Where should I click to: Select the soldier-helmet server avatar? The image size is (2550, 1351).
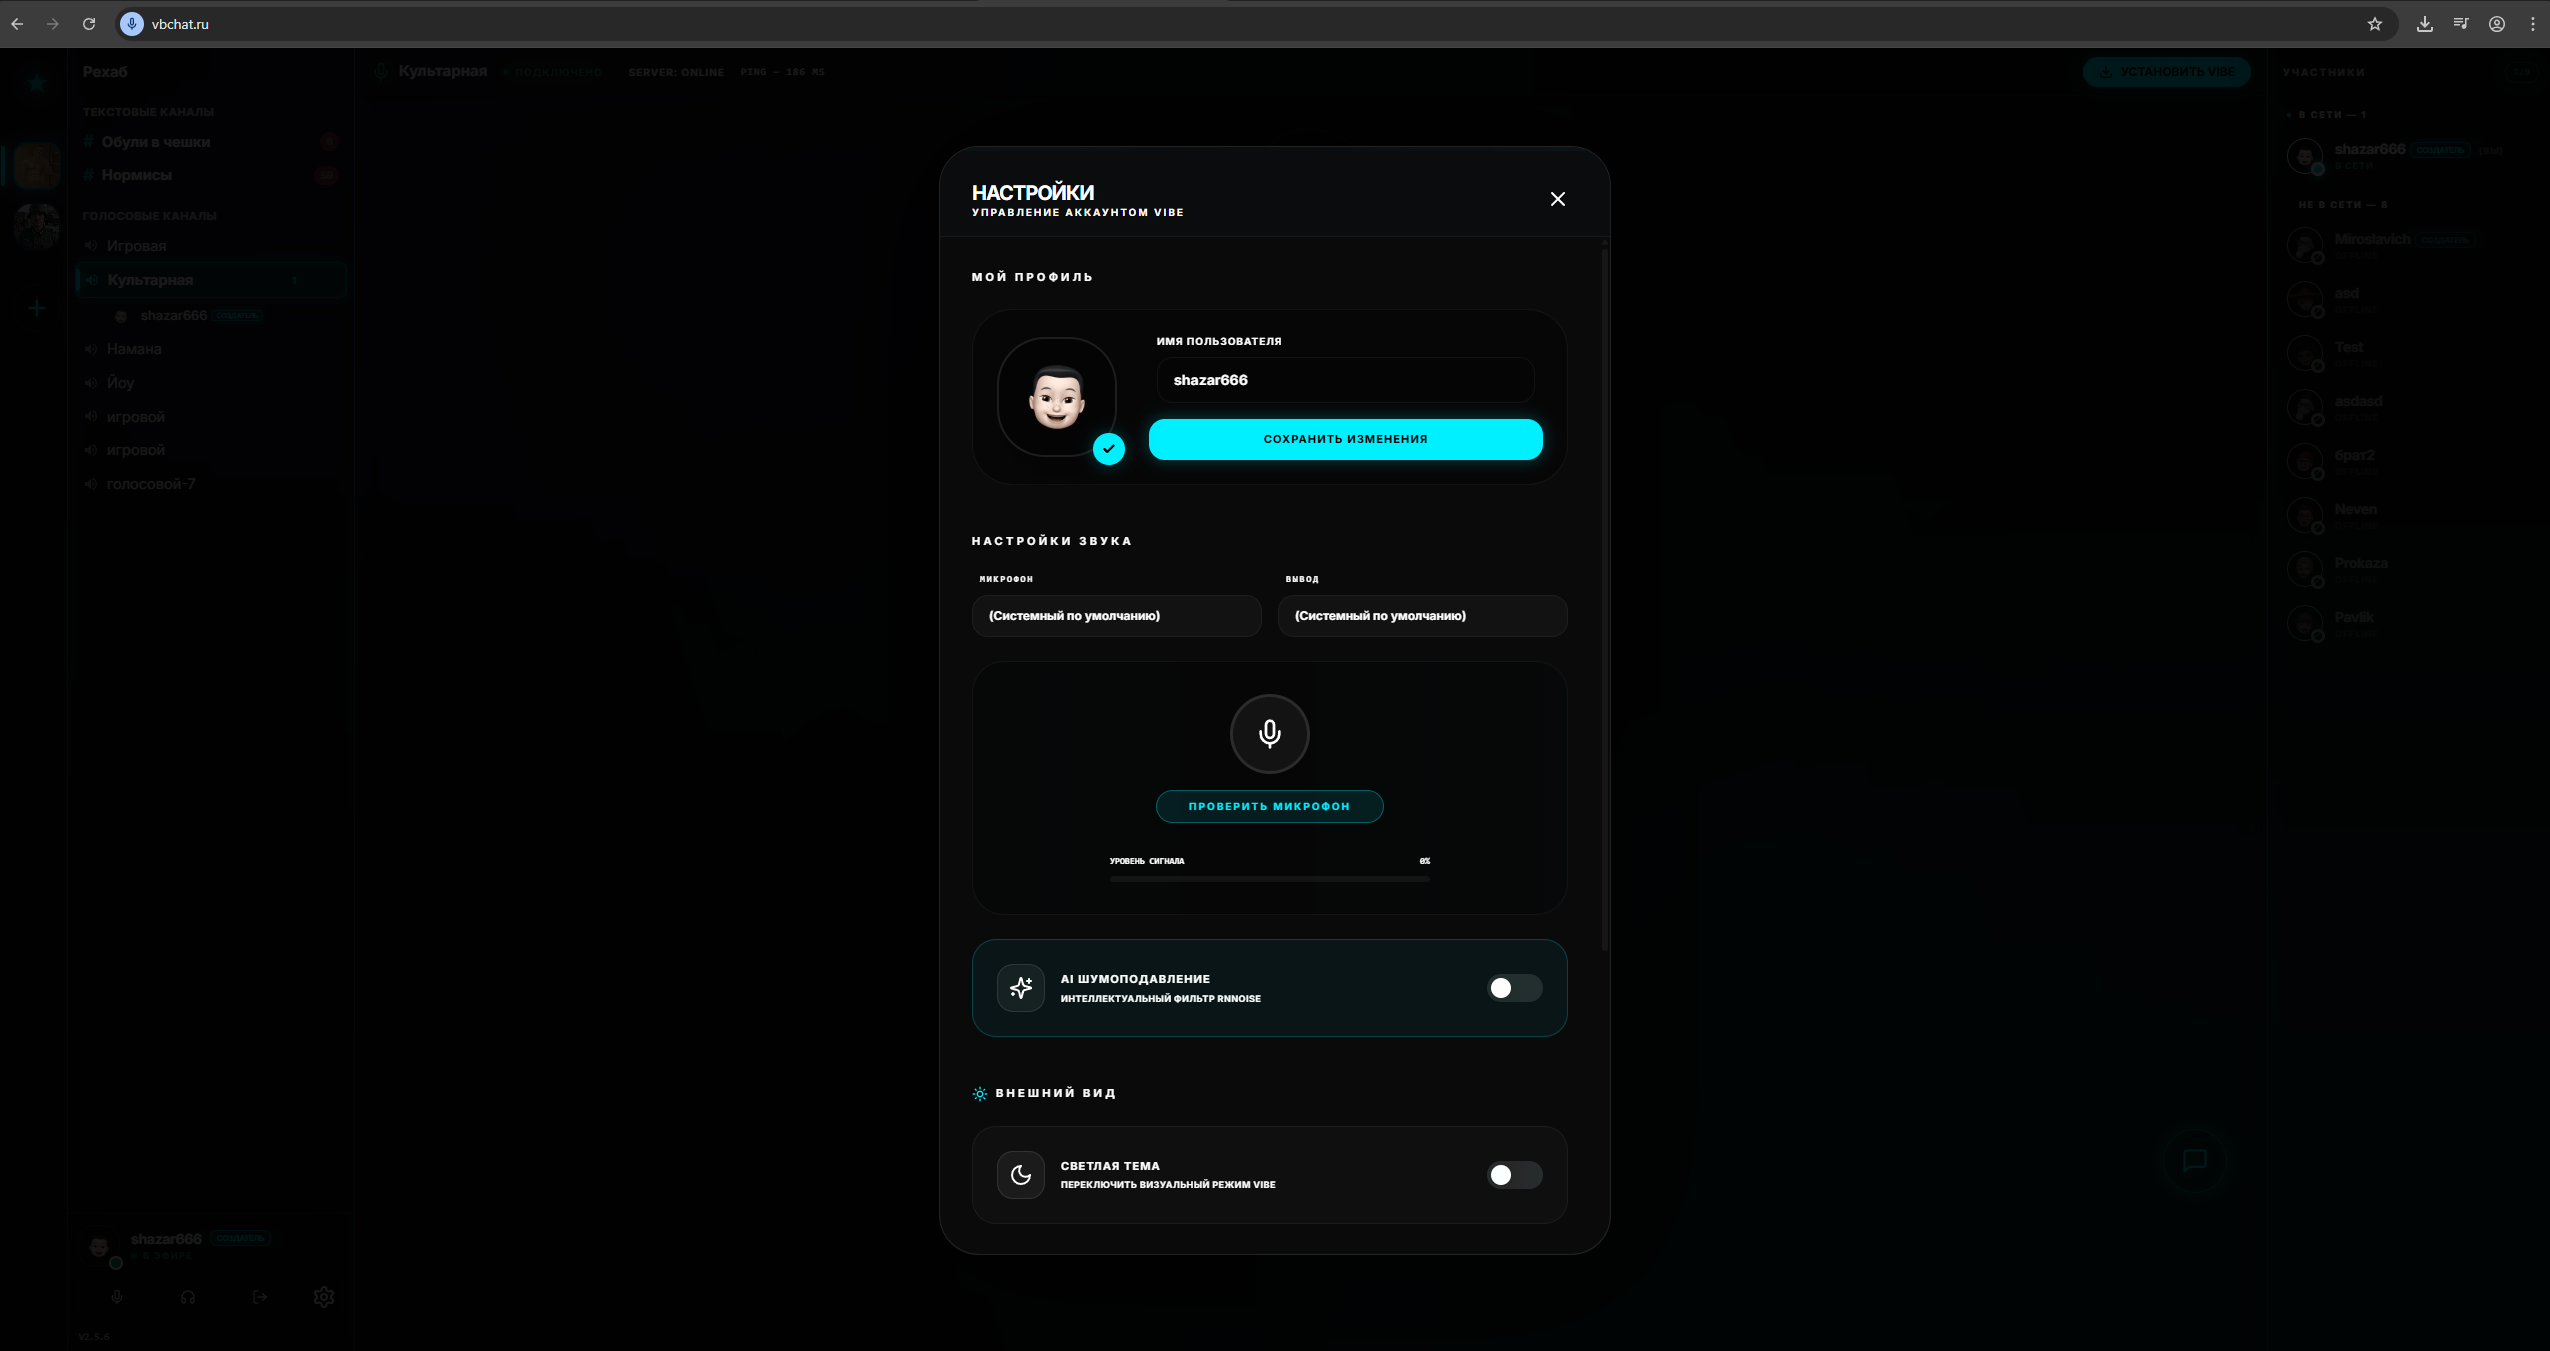(x=37, y=226)
